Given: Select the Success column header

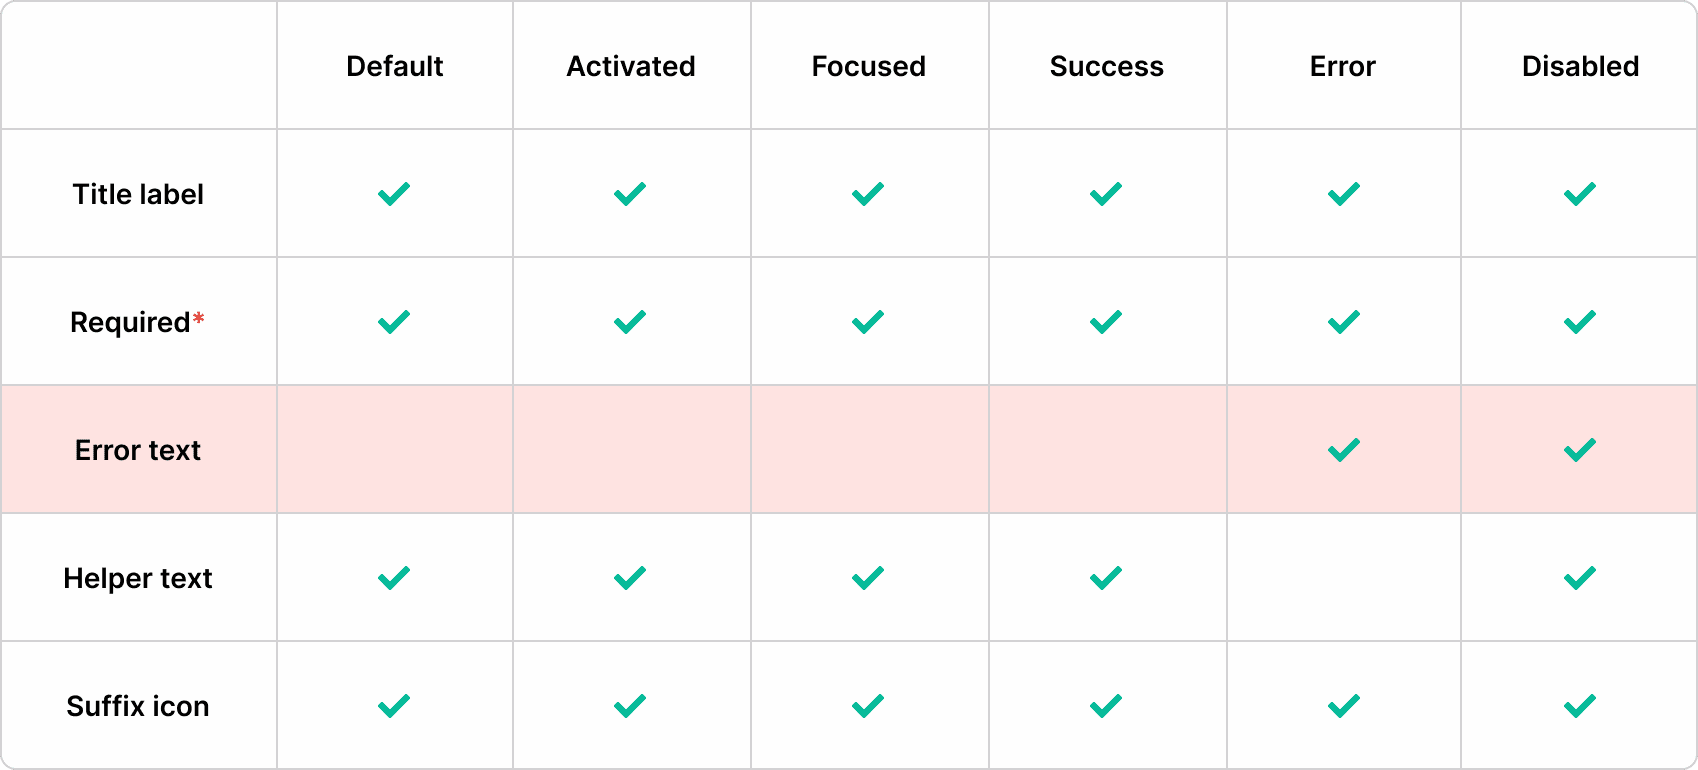Looking at the screenshot, I should click(1107, 66).
